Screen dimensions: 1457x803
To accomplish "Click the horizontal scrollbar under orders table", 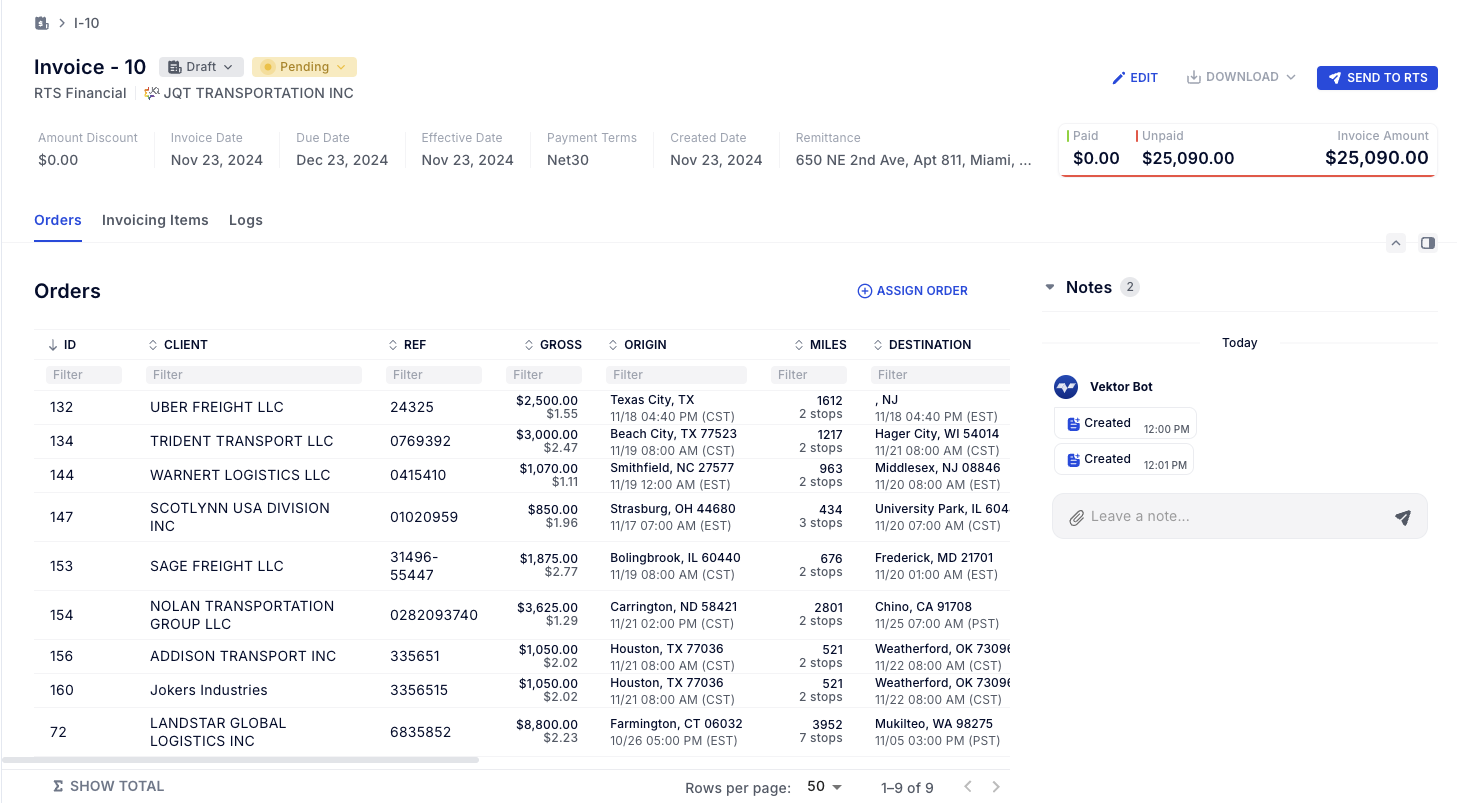I will tap(240, 760).
